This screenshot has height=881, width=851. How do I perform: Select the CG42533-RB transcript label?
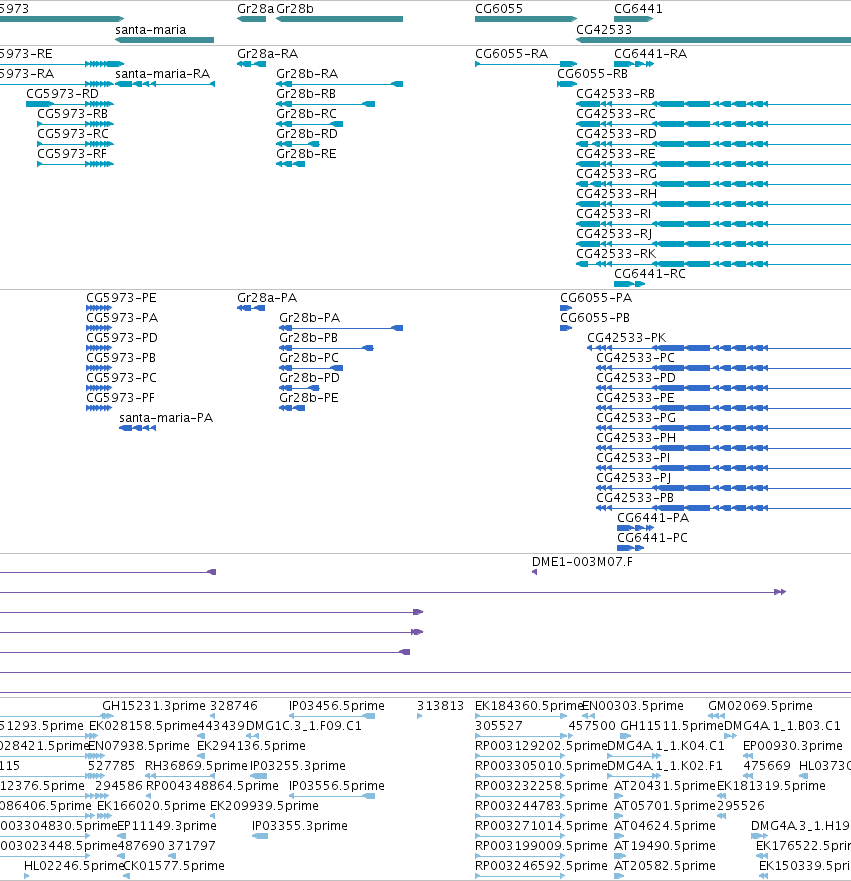click(x=616, y=94)
